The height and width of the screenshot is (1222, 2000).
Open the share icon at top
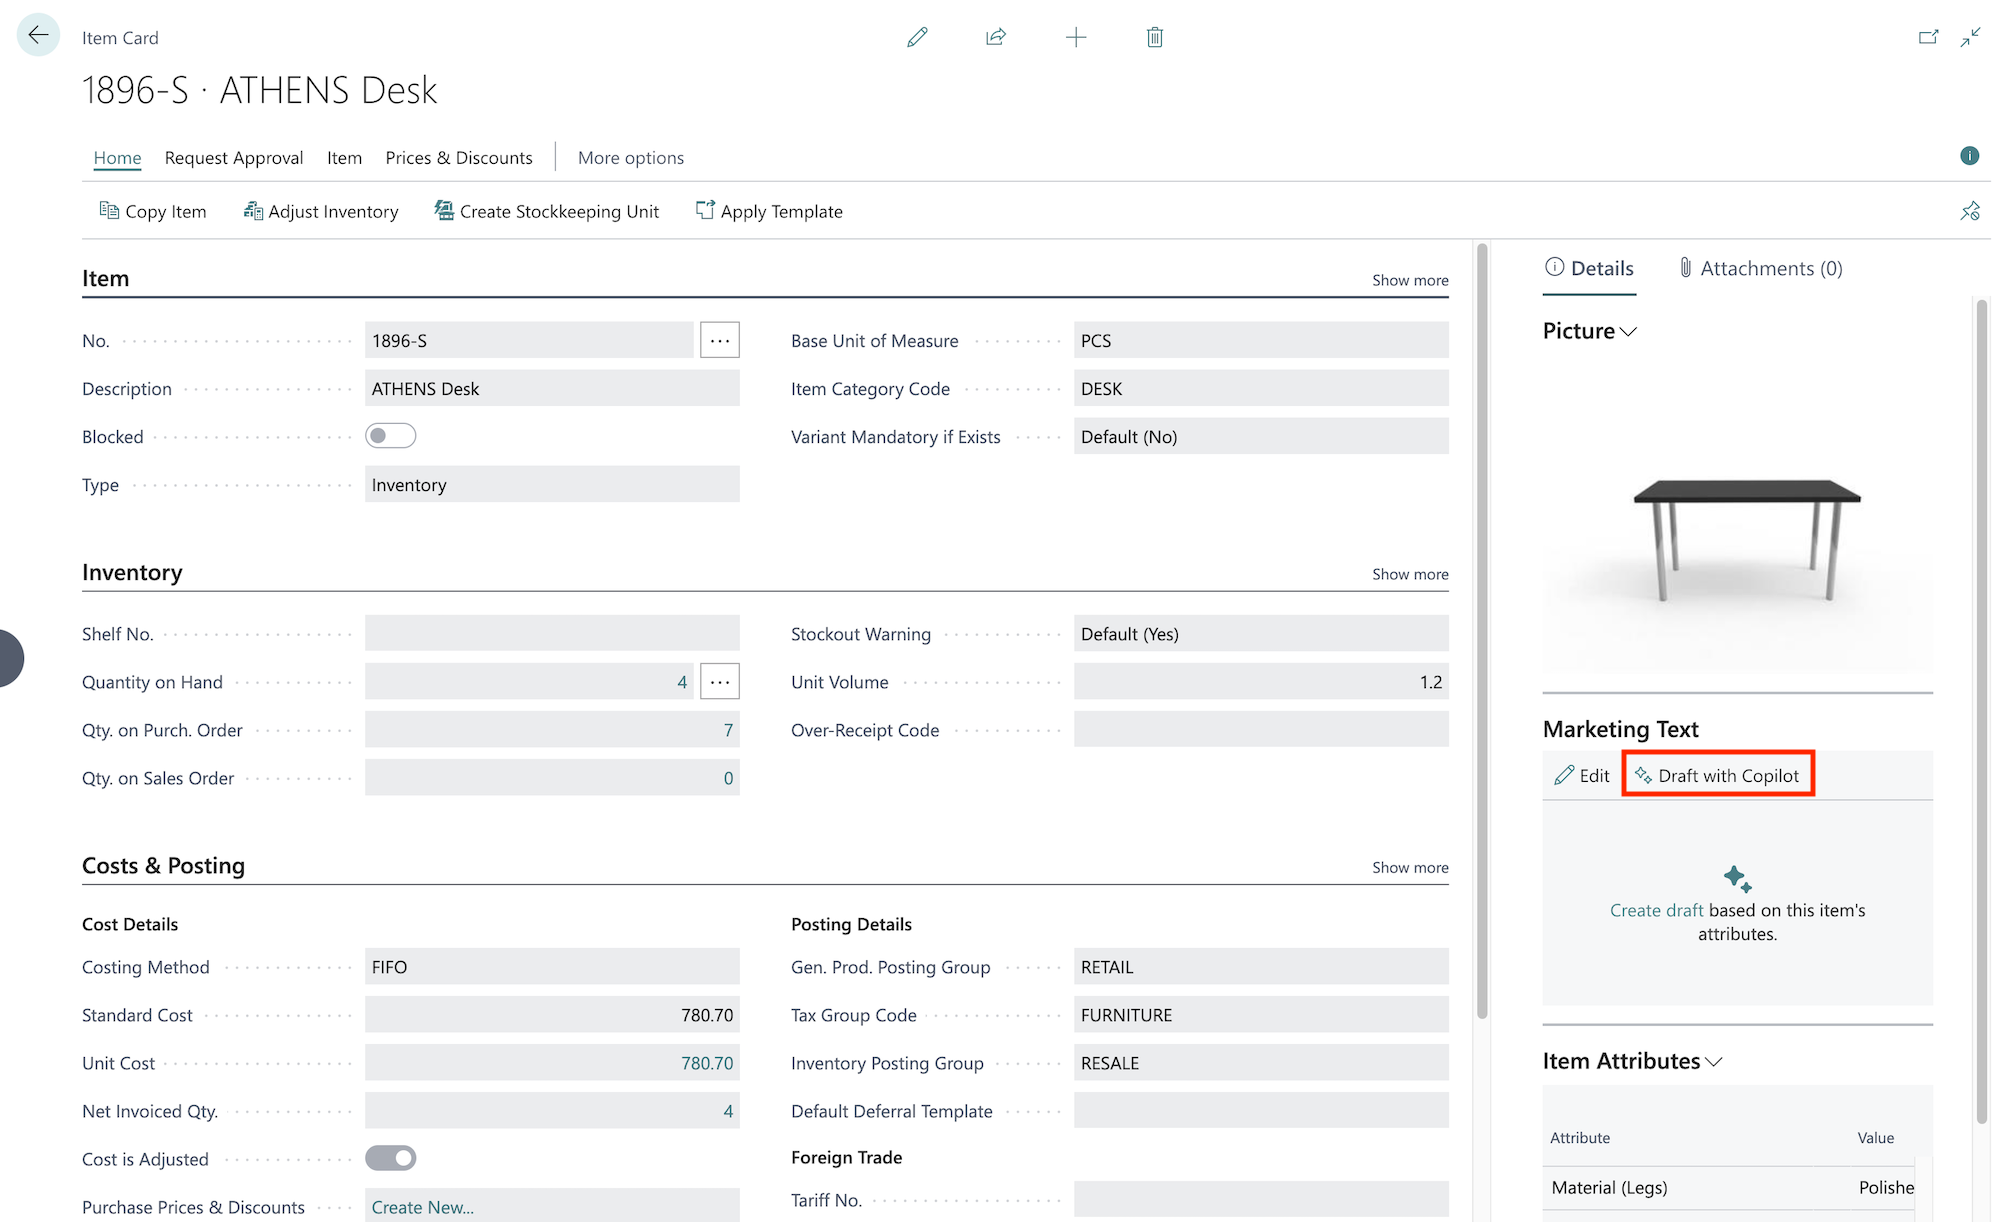pyautogui.click(x=995, y=37)
